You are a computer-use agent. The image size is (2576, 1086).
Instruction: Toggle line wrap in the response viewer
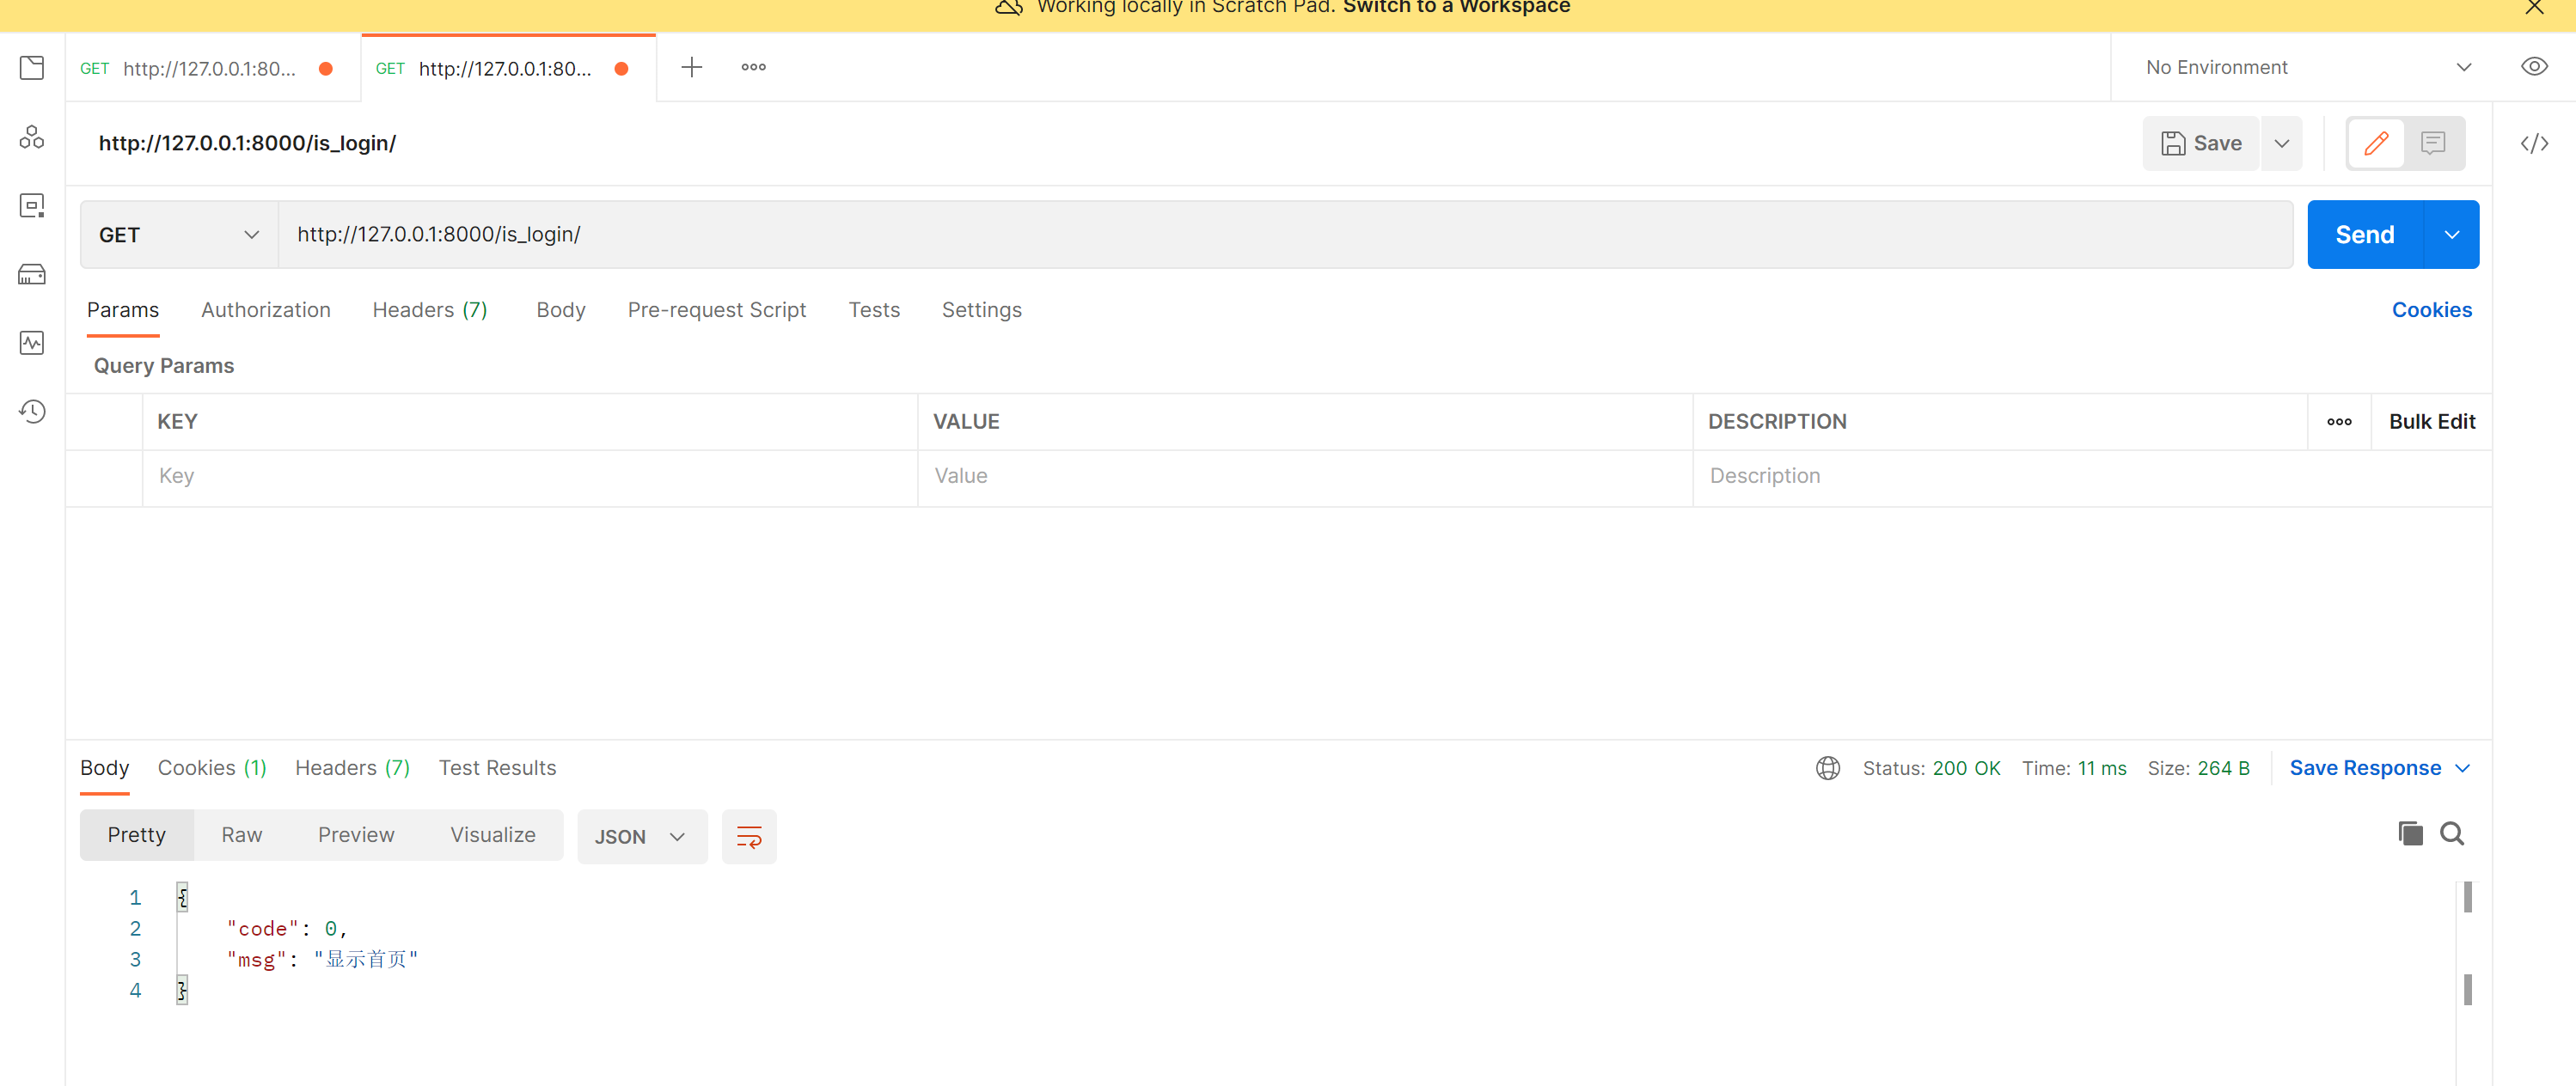point(748,836)
